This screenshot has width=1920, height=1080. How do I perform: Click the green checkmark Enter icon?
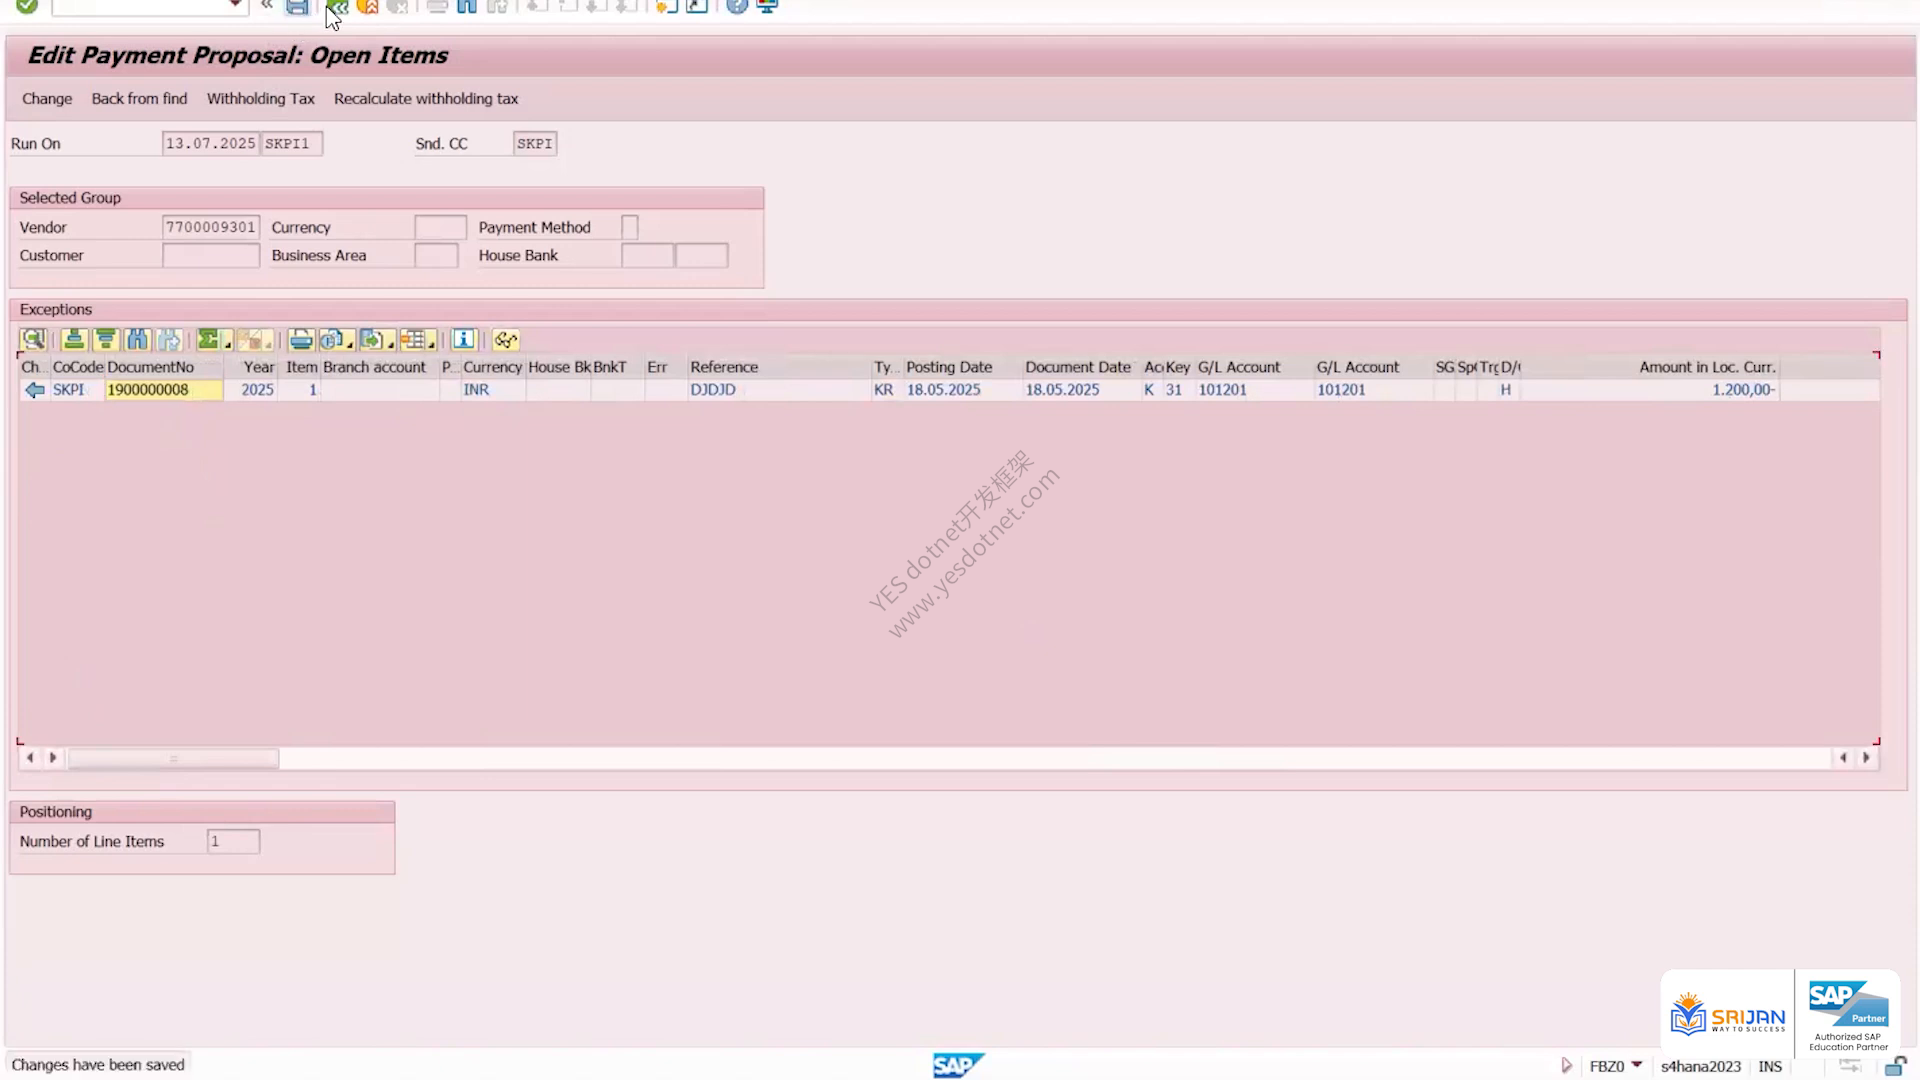(x=27, y=6)
